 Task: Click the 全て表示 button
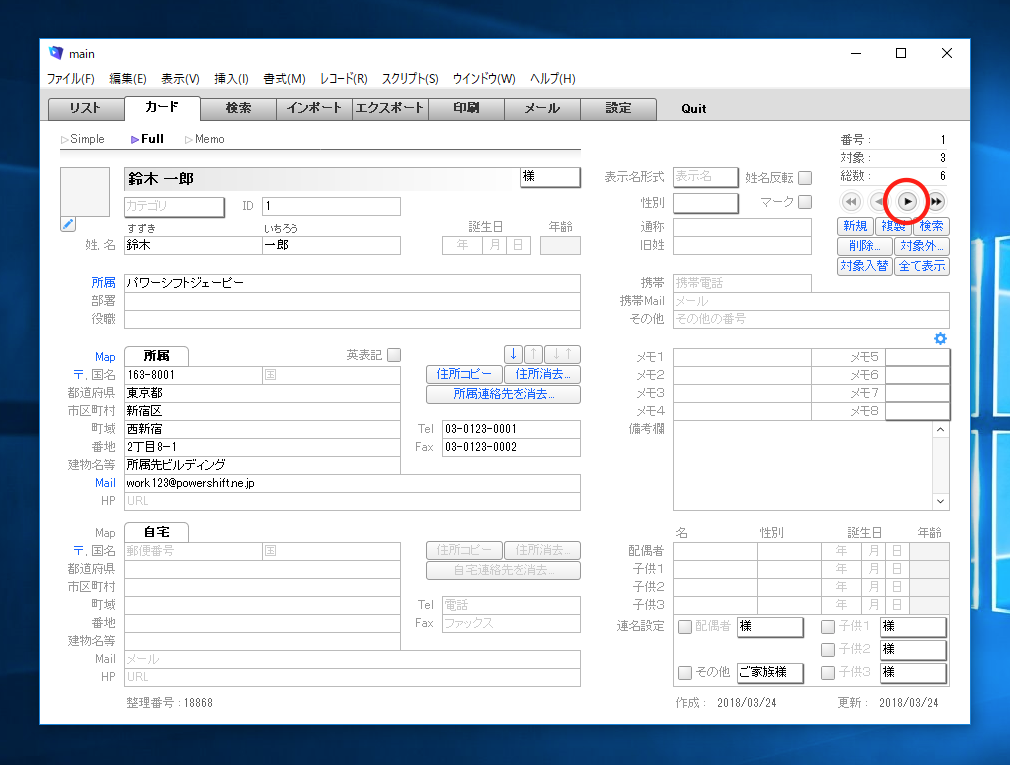coord(921,266)
